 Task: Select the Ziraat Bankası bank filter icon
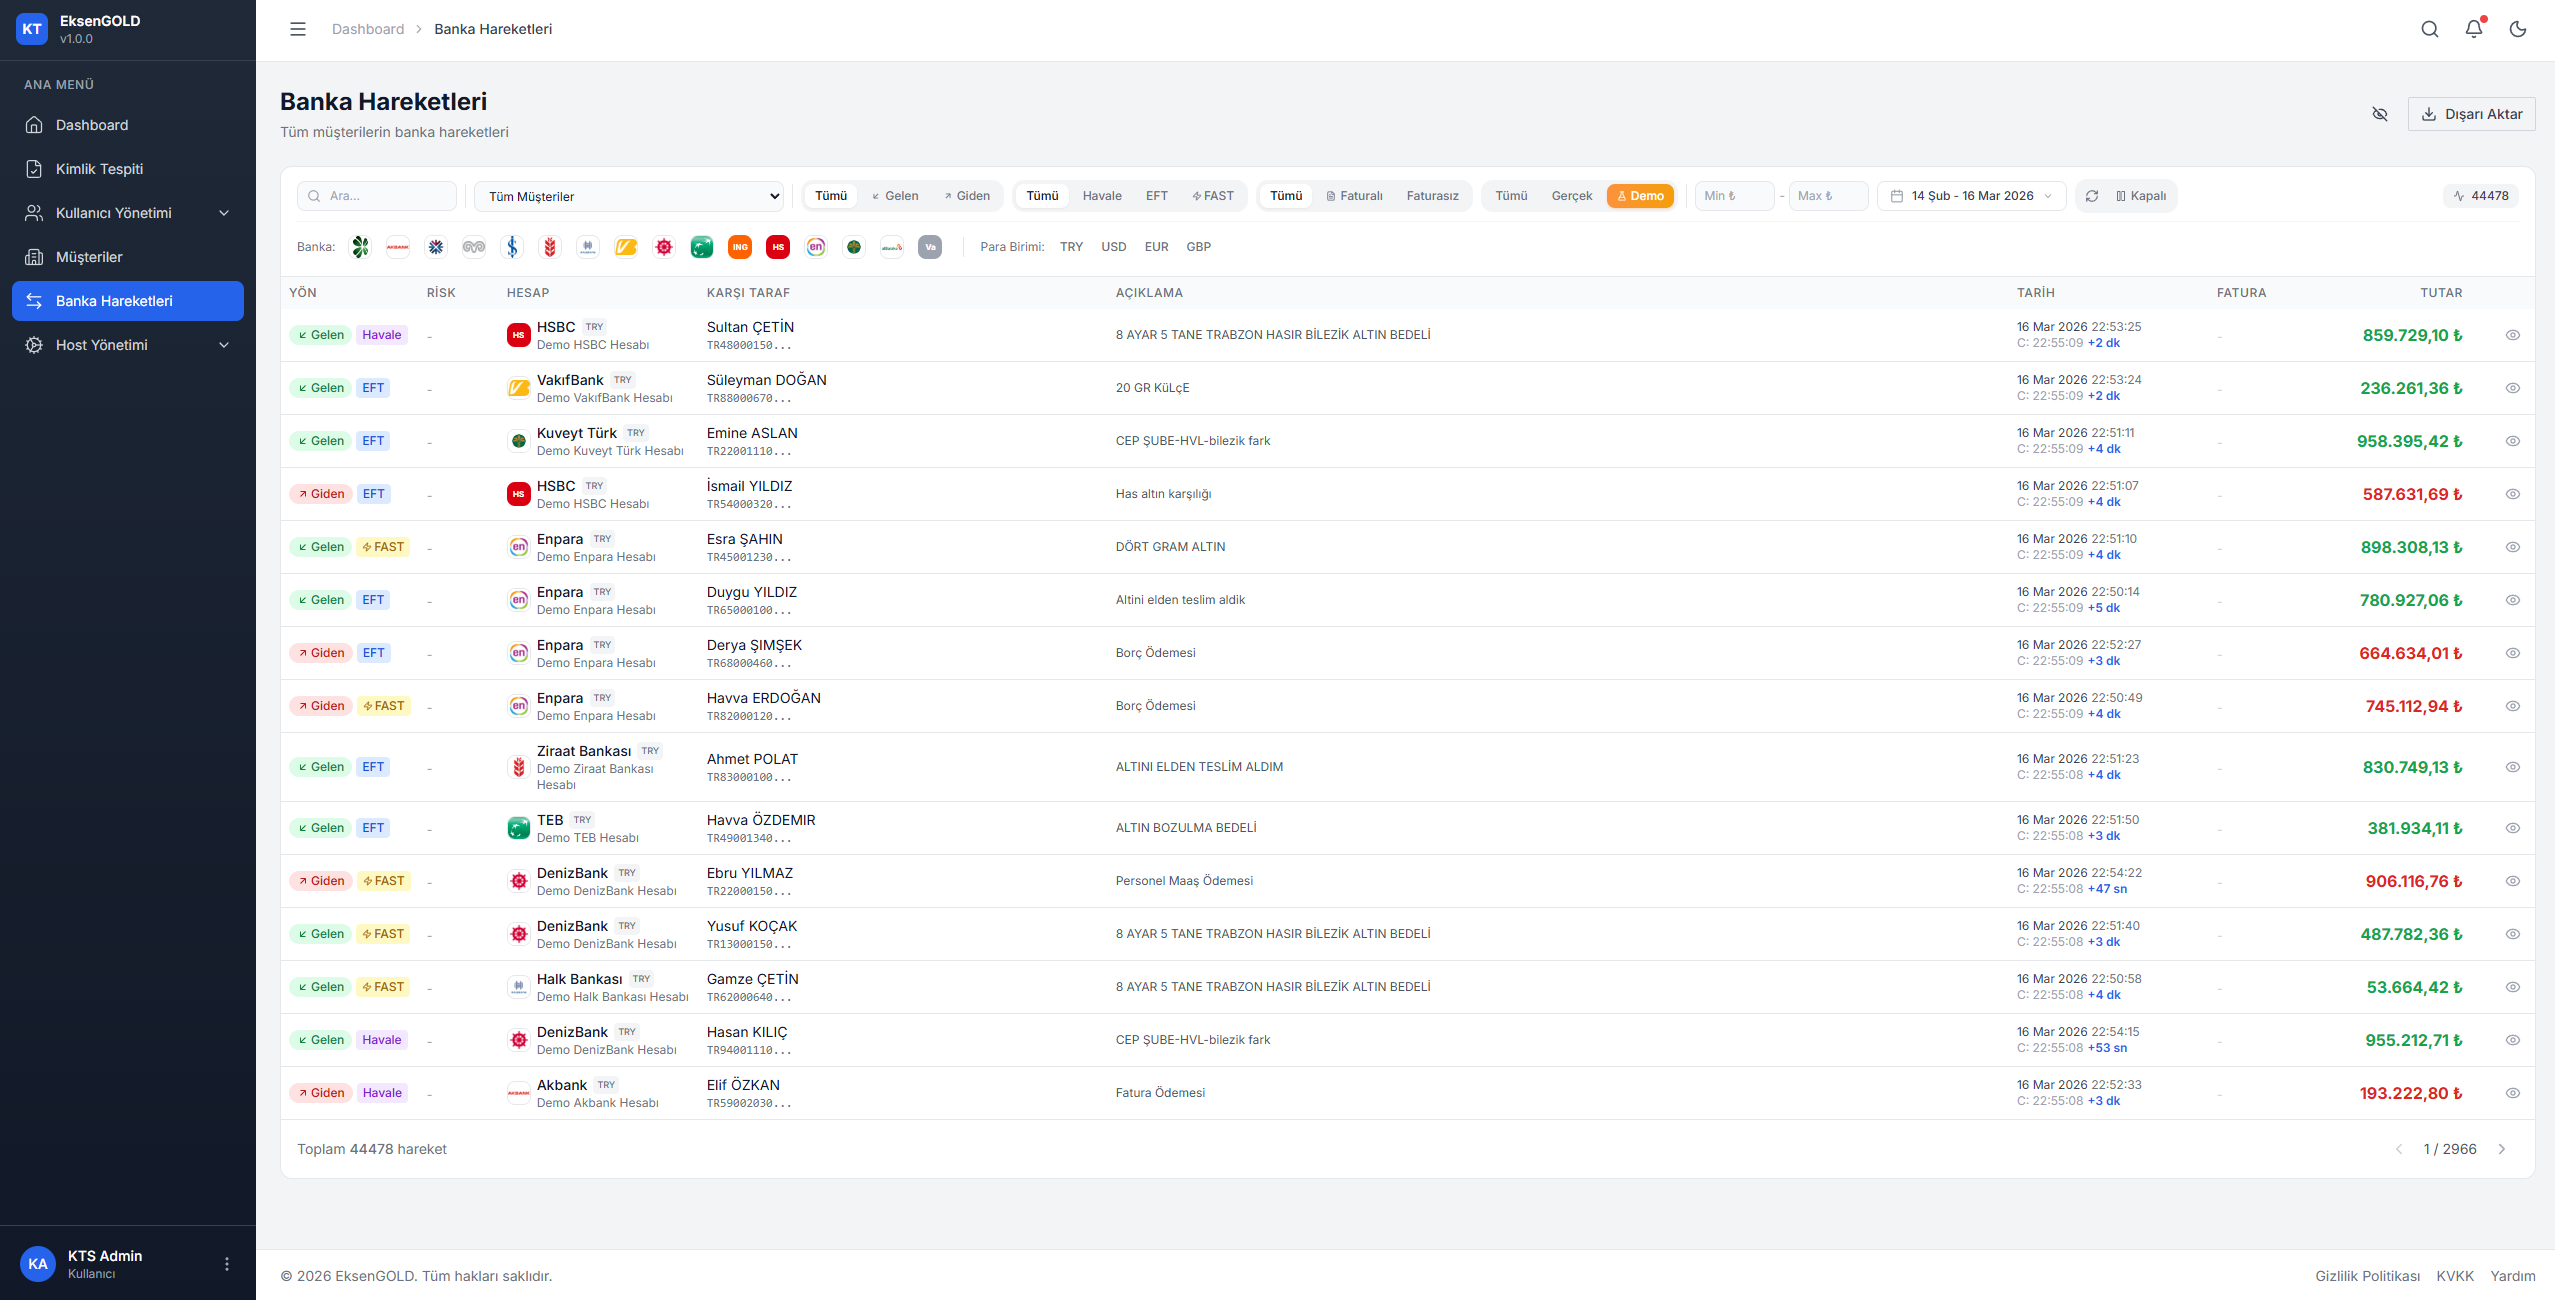(550, 247)
